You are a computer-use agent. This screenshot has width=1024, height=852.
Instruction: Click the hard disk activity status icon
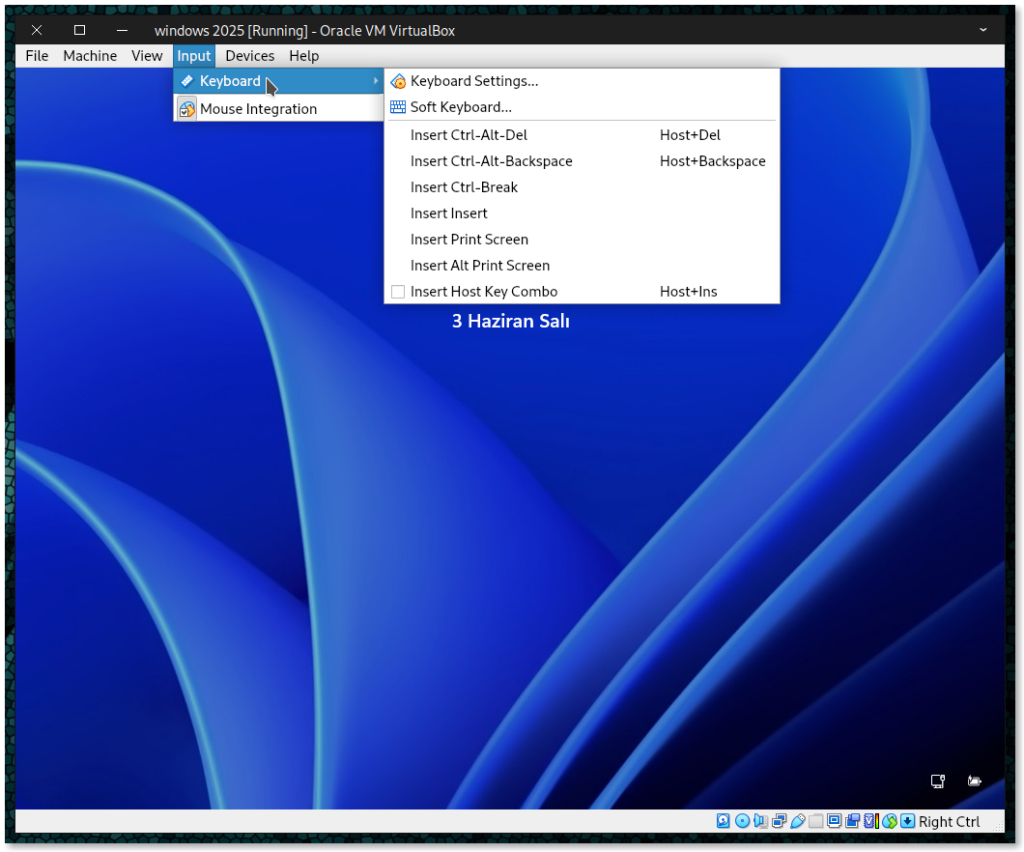(723, 821)
